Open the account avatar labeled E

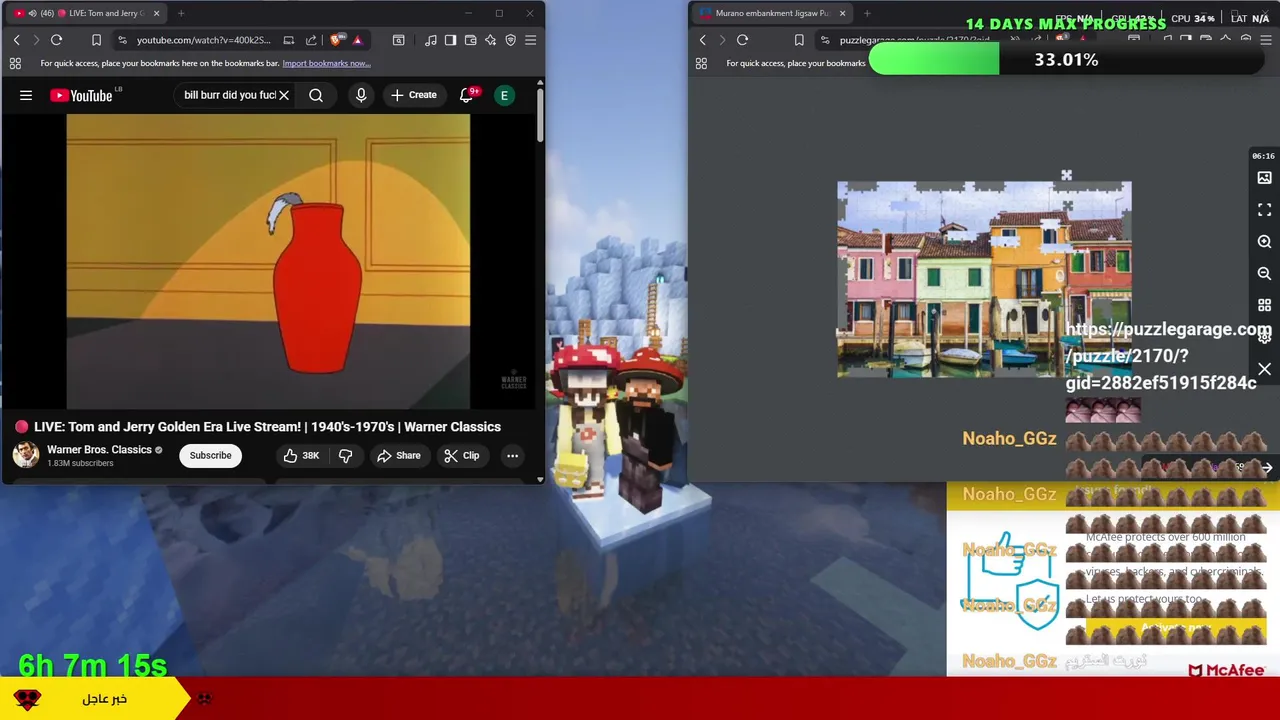click(505, 95)
